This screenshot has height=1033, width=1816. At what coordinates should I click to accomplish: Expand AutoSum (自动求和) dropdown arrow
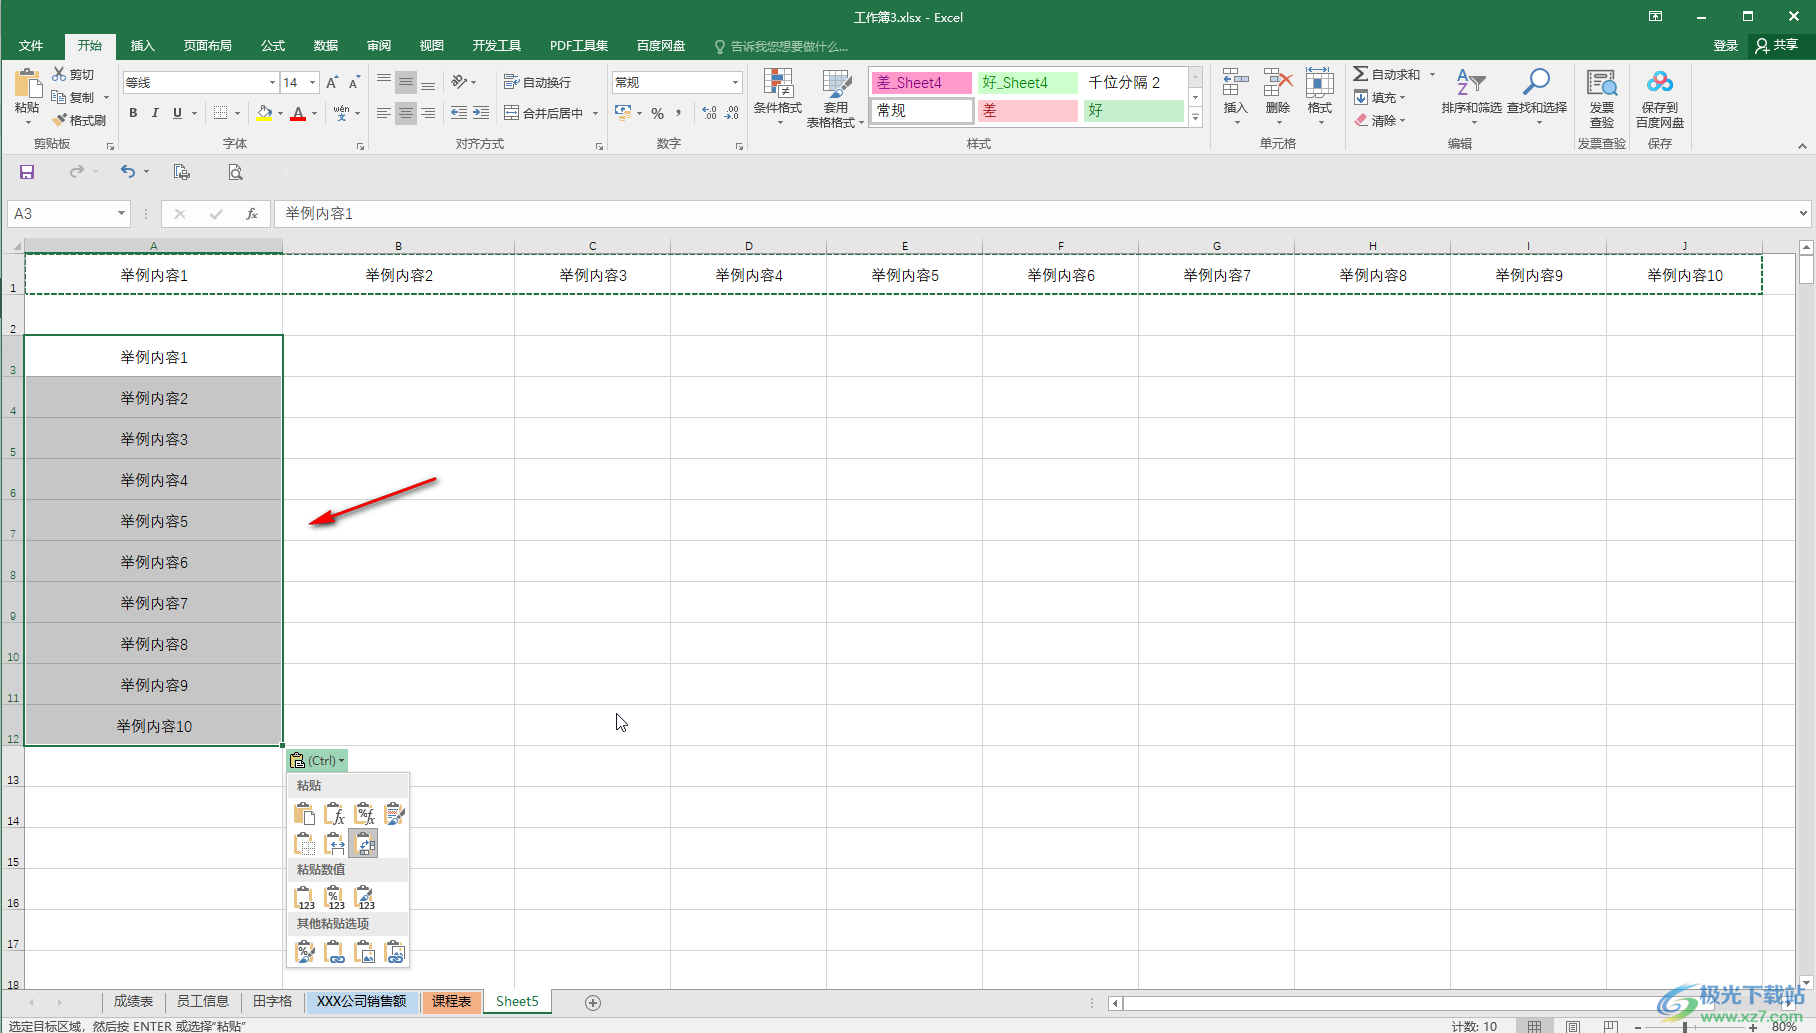coord(1432,74)
